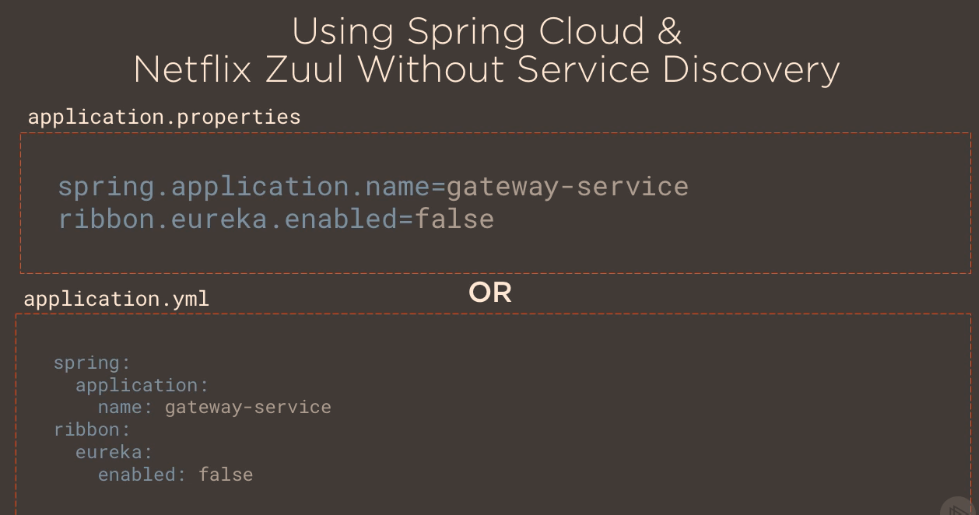979x515 pixels.
Task: Click the "spring:" line in the YAML
Action: [92, 363]
